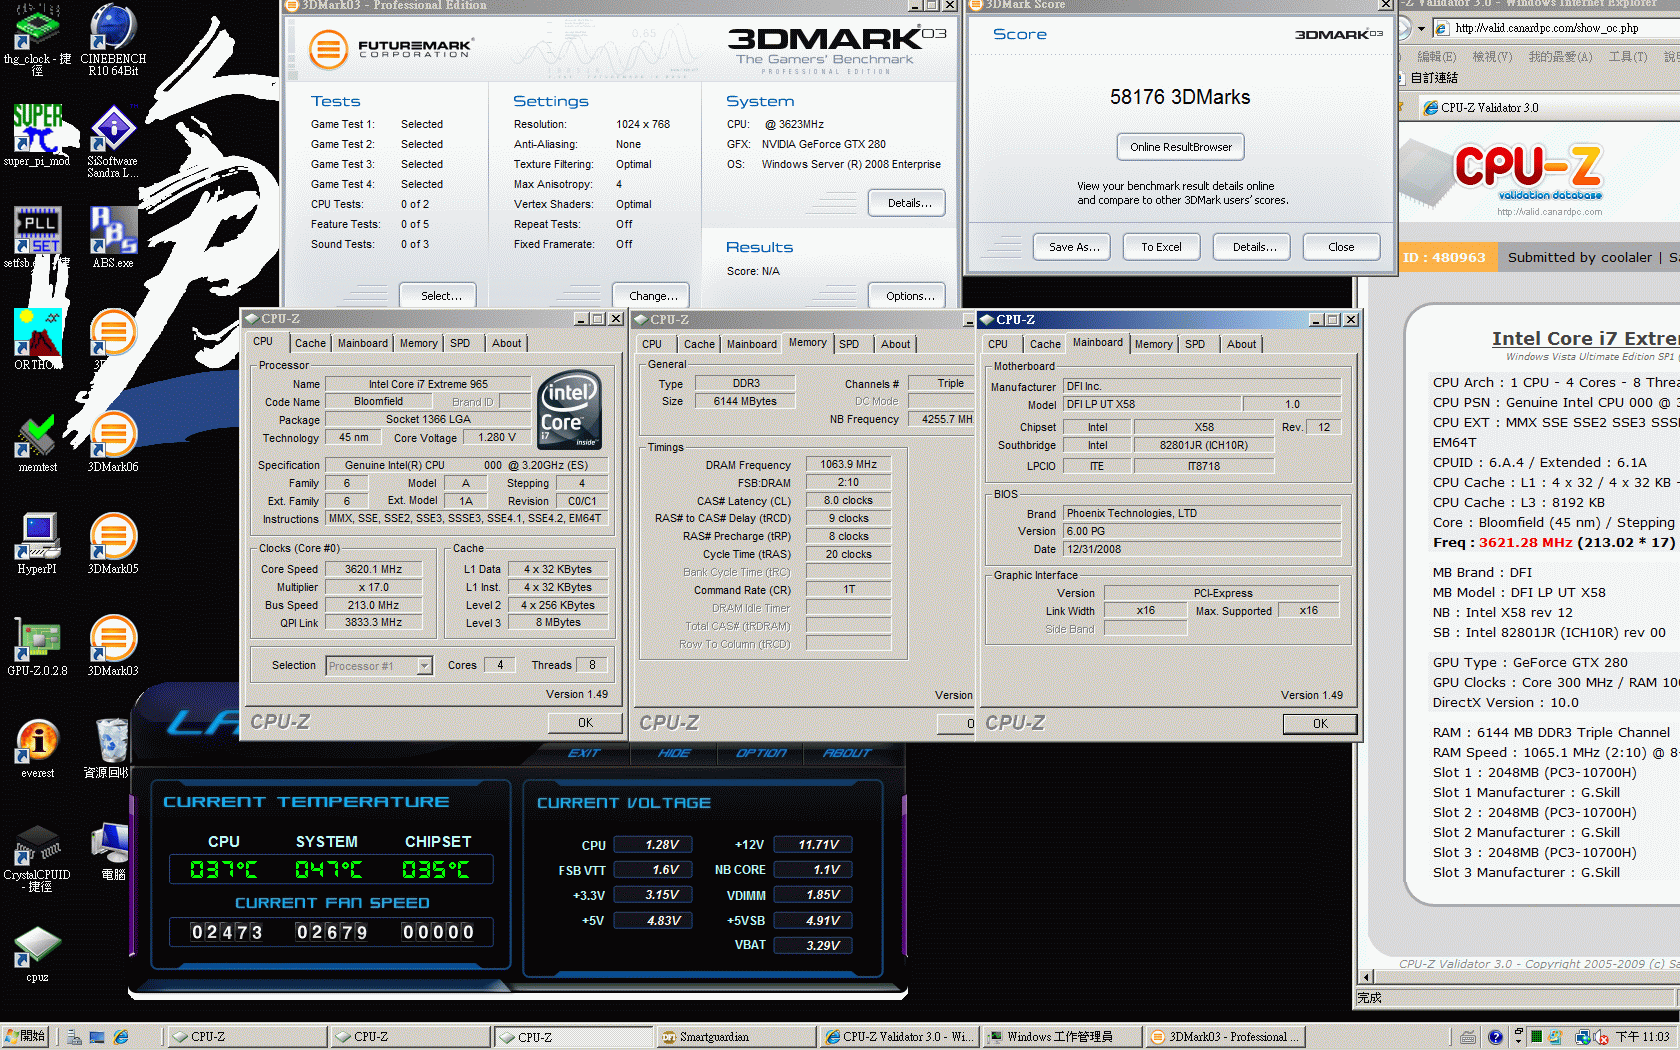Click the CPU-Z logo on validator page
Screen dimensions: 1680x1050
1528,171
